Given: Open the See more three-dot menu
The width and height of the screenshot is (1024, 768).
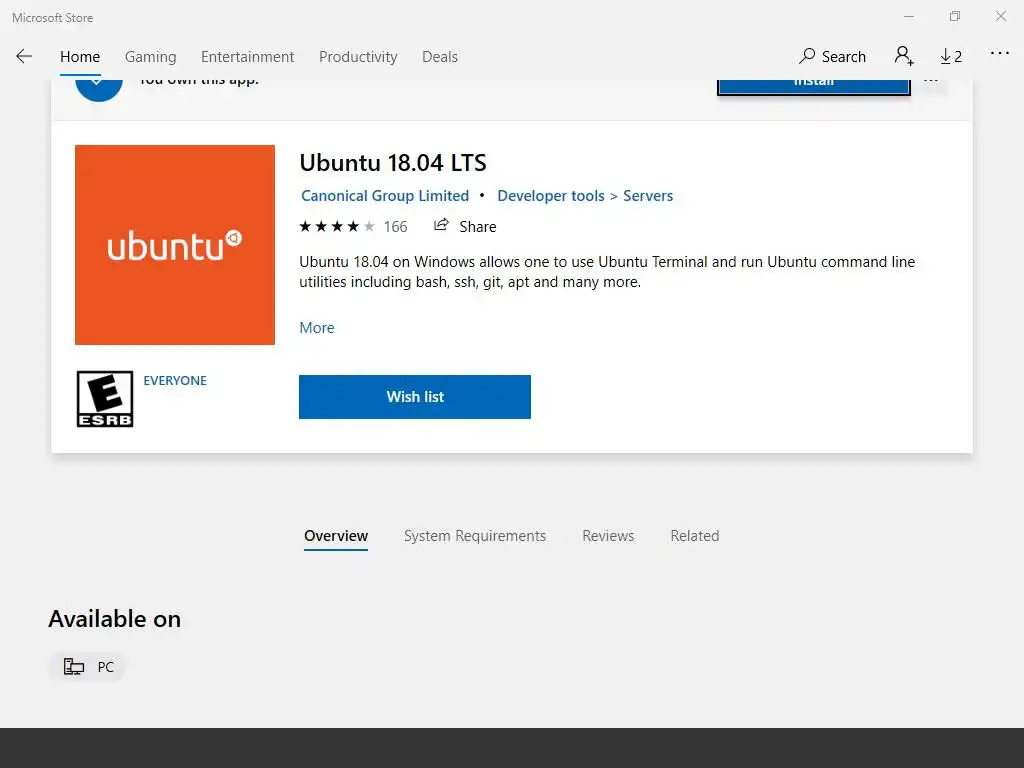Looking at the screenshot, I should pos(999,54).
